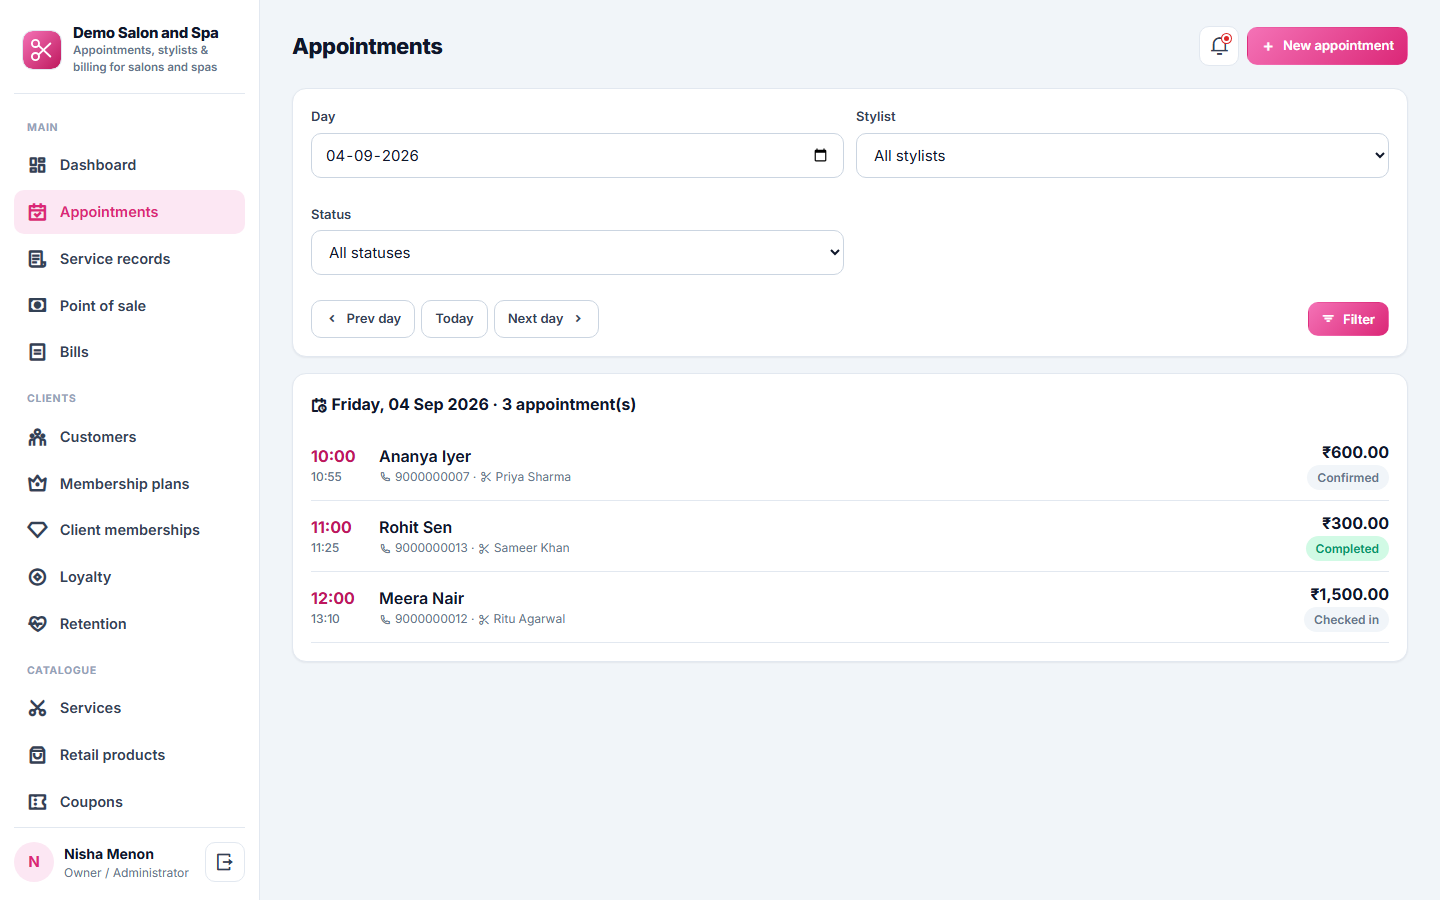Open the Stylist dropdown
1440x900 pixels.
pos(1122,156)
